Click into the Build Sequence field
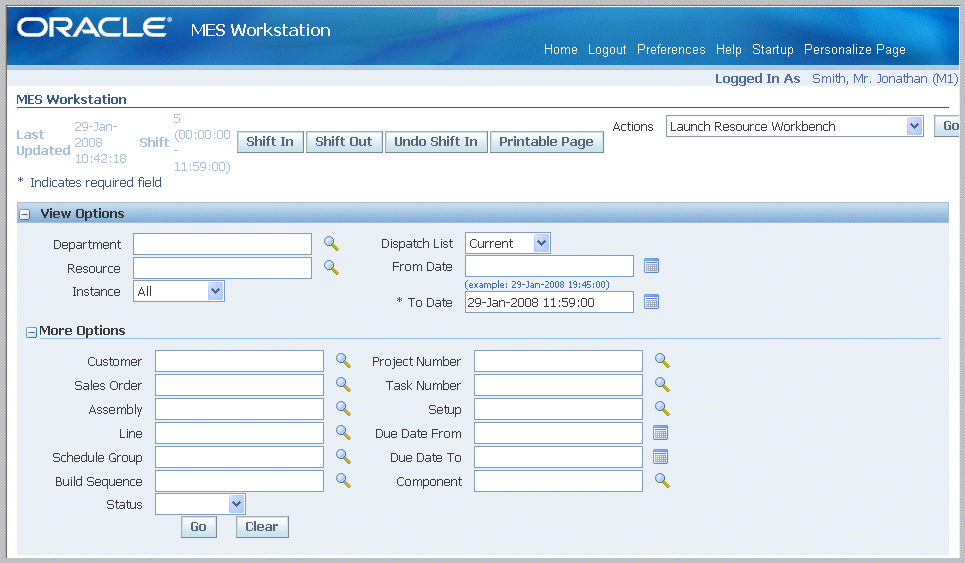965x563 pixels. point(239,481)
